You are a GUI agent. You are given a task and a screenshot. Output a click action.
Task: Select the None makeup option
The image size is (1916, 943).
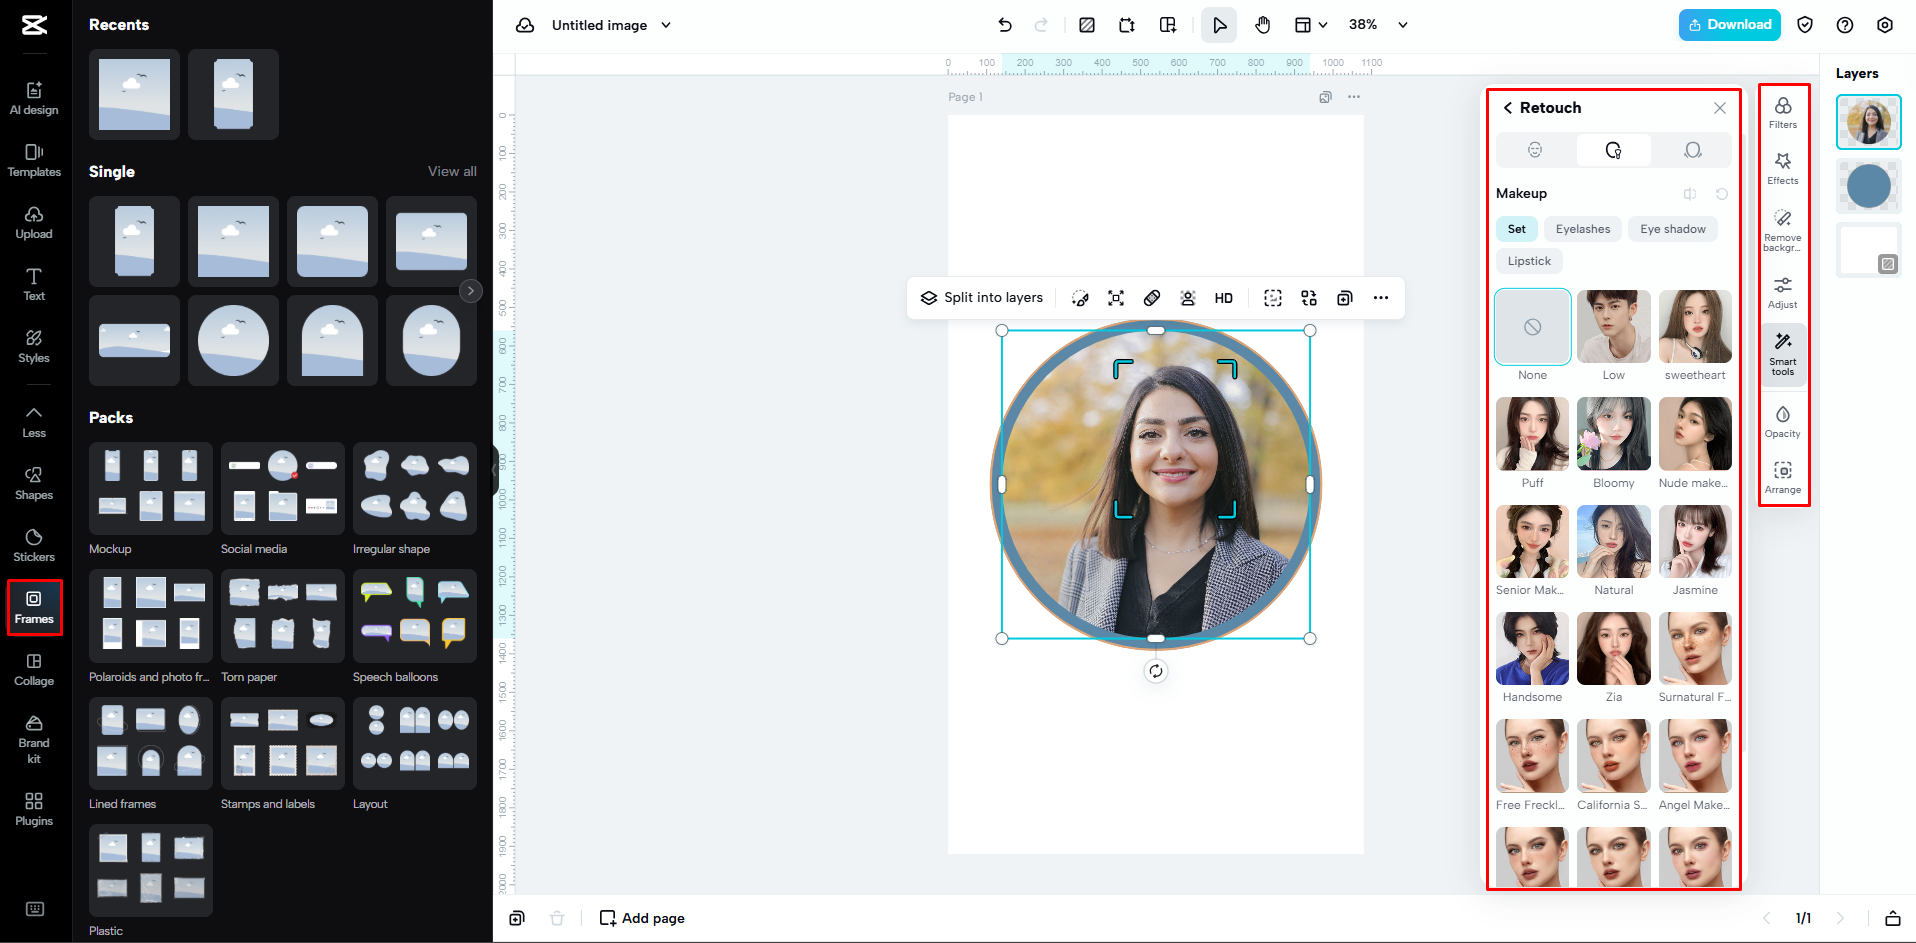(x=1531, y=327)
